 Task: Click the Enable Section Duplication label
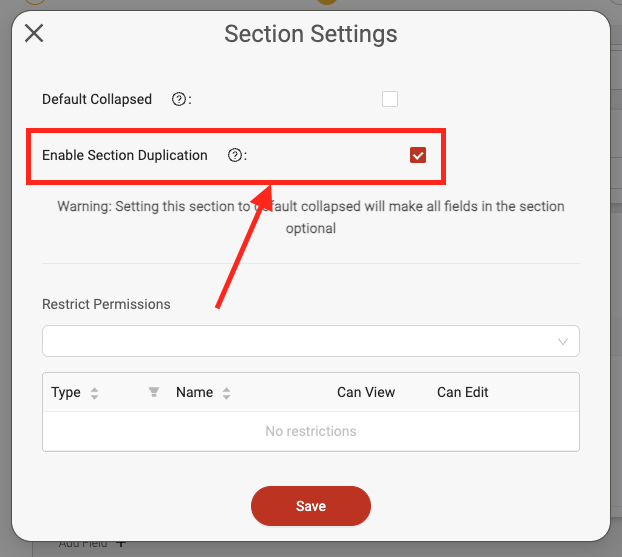pyautogui.click(x=125, y=155)
